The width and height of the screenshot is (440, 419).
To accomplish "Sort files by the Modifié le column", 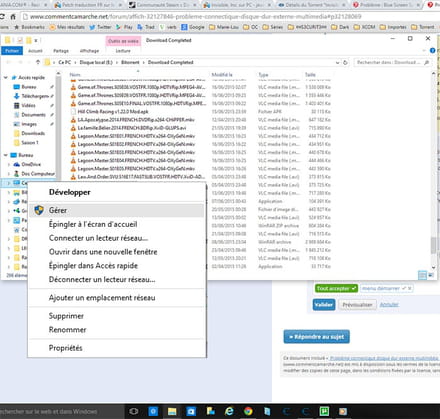I will [222, 75].
